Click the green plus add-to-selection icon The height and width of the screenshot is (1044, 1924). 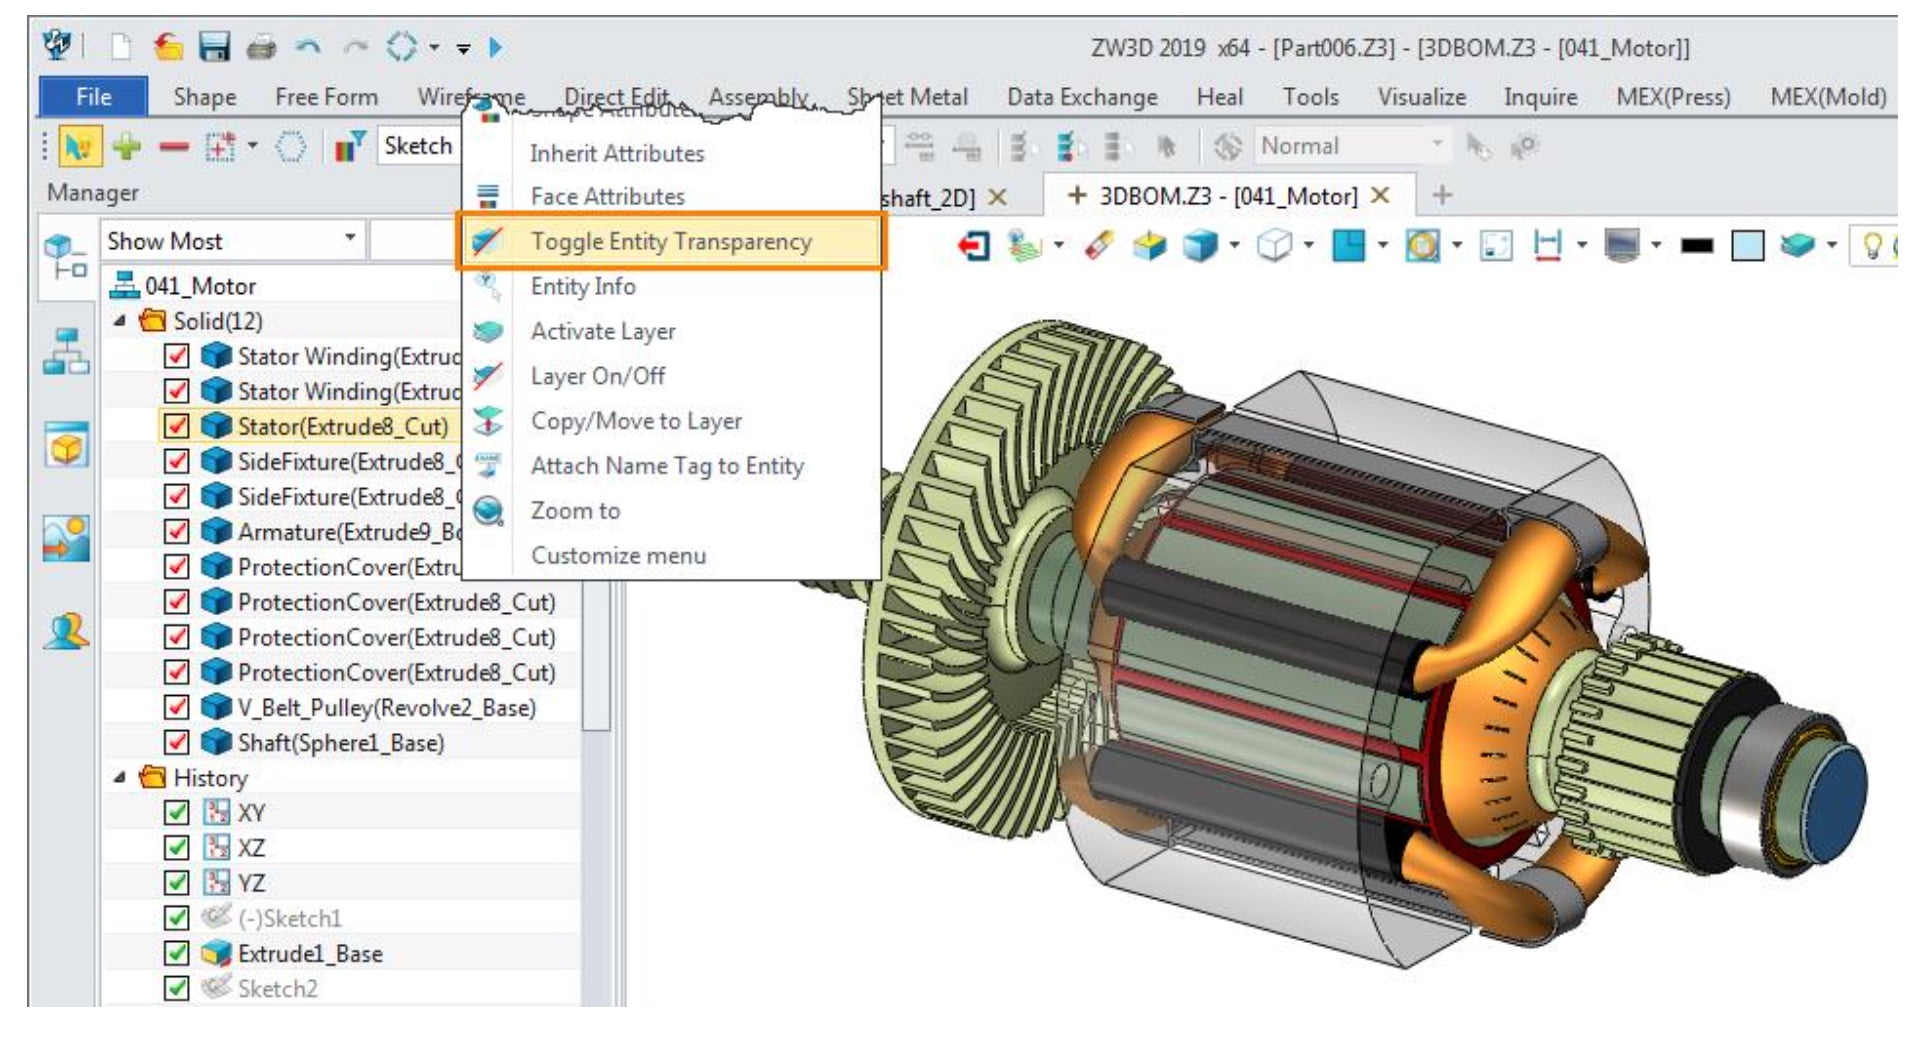pyautogui.click(x=126, y=147)
